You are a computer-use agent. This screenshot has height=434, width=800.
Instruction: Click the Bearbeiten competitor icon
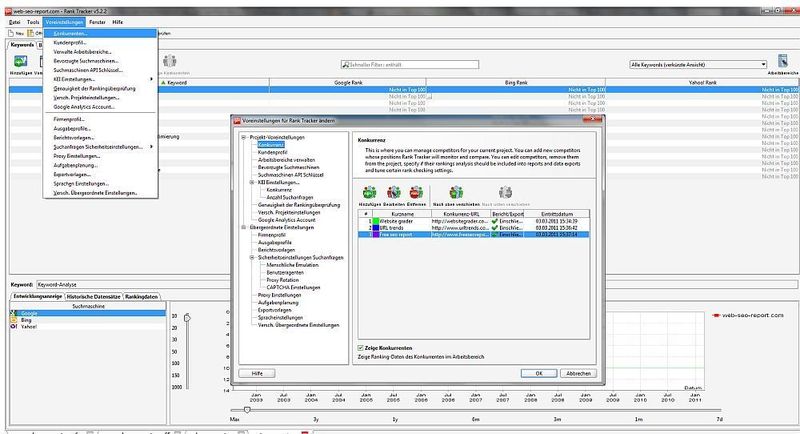pos(393,193)
